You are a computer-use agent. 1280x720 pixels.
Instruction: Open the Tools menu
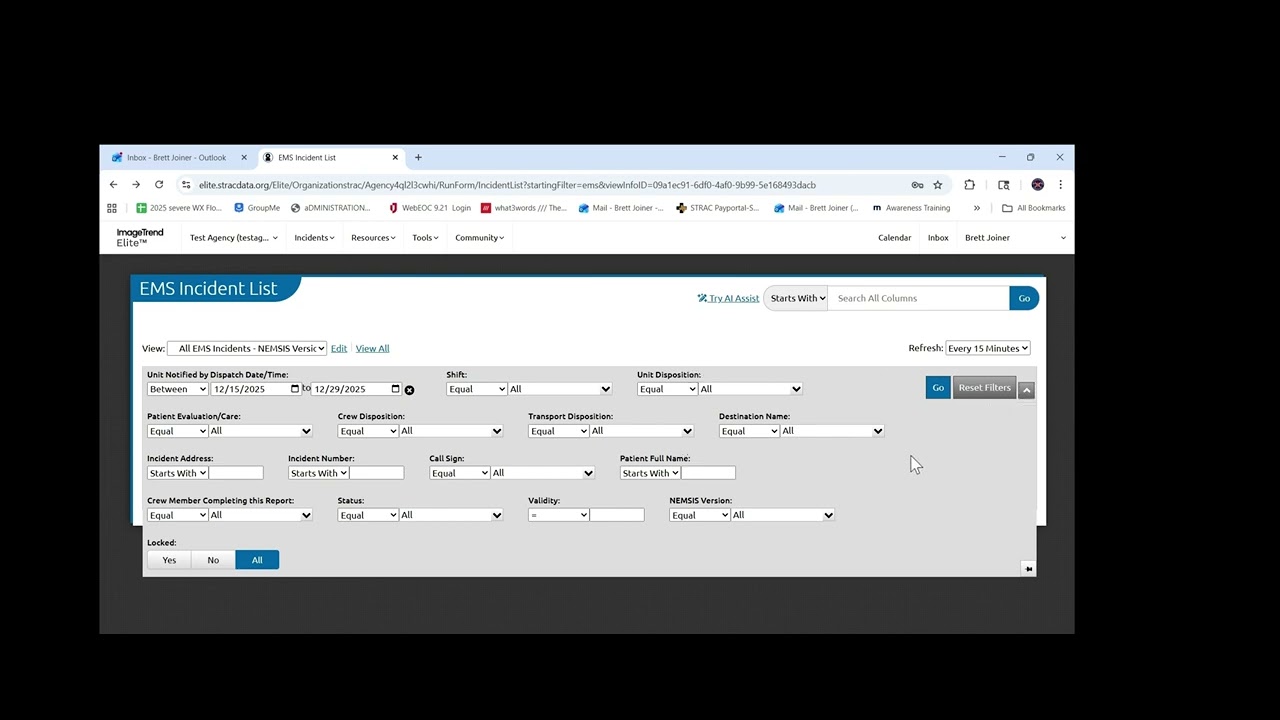[425, 238]
